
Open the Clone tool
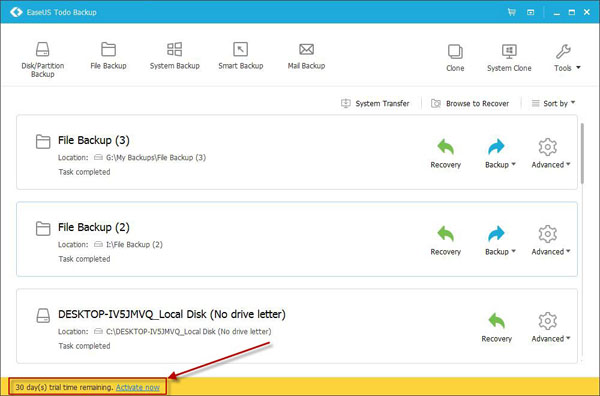pyautogui.click(x=455, y=58)
